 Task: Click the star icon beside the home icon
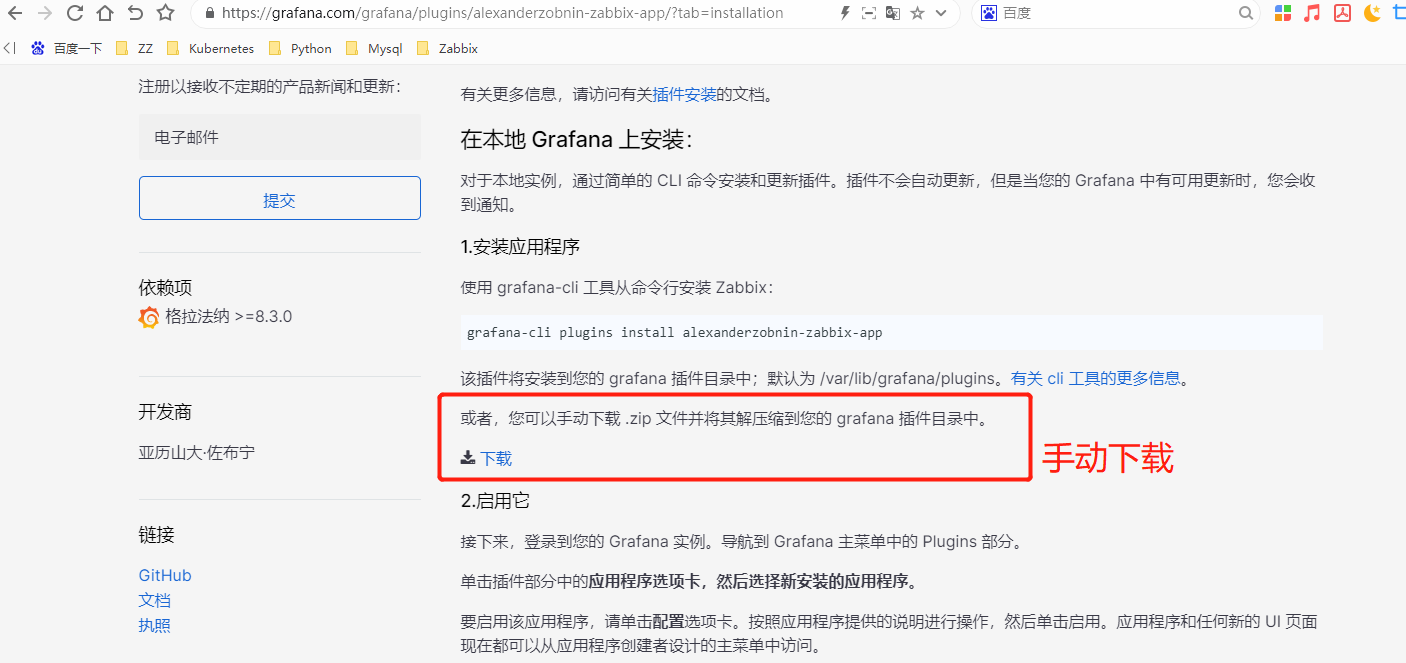click(x=166, y=13)
